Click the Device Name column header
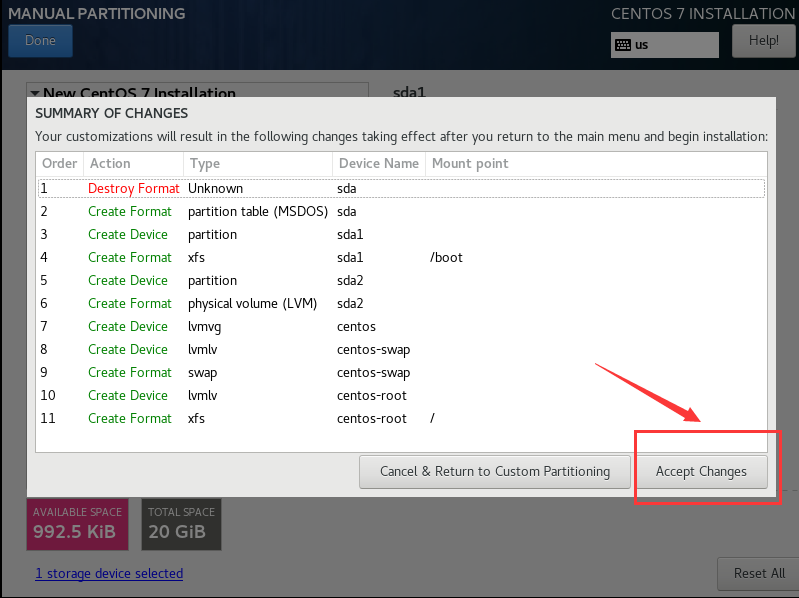799x598 pixels. point(379,164)
